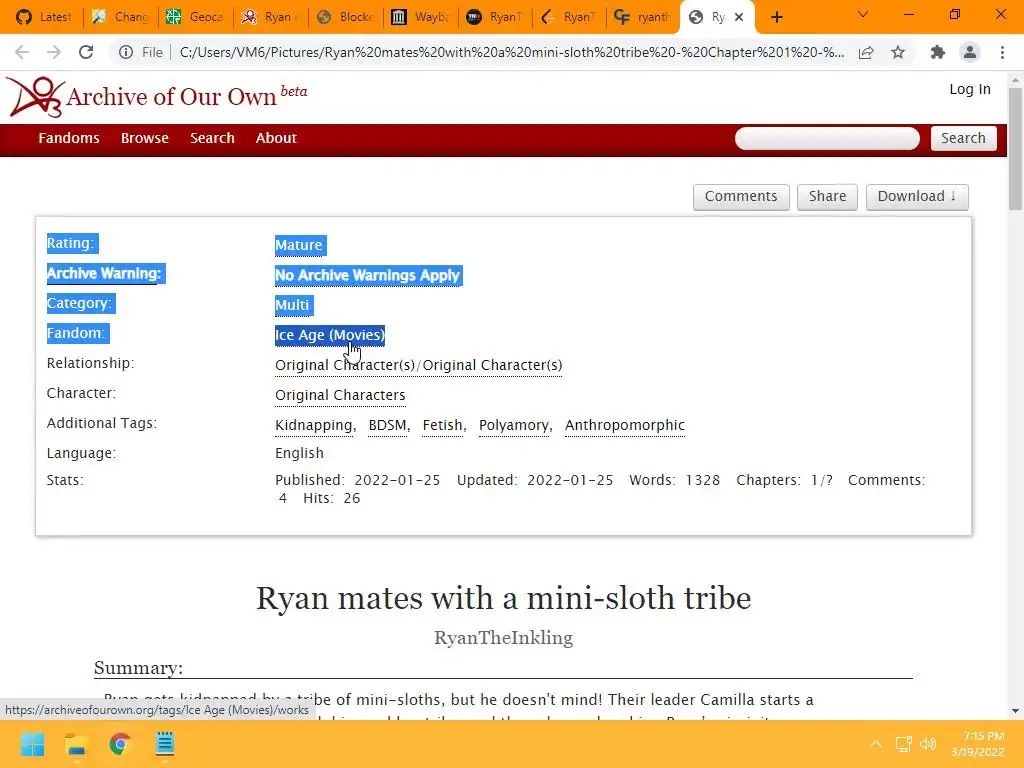The height and width of the screenshot is (768, 1024).
Task: Click the share page icon in address bar
Action: [866, 52]
